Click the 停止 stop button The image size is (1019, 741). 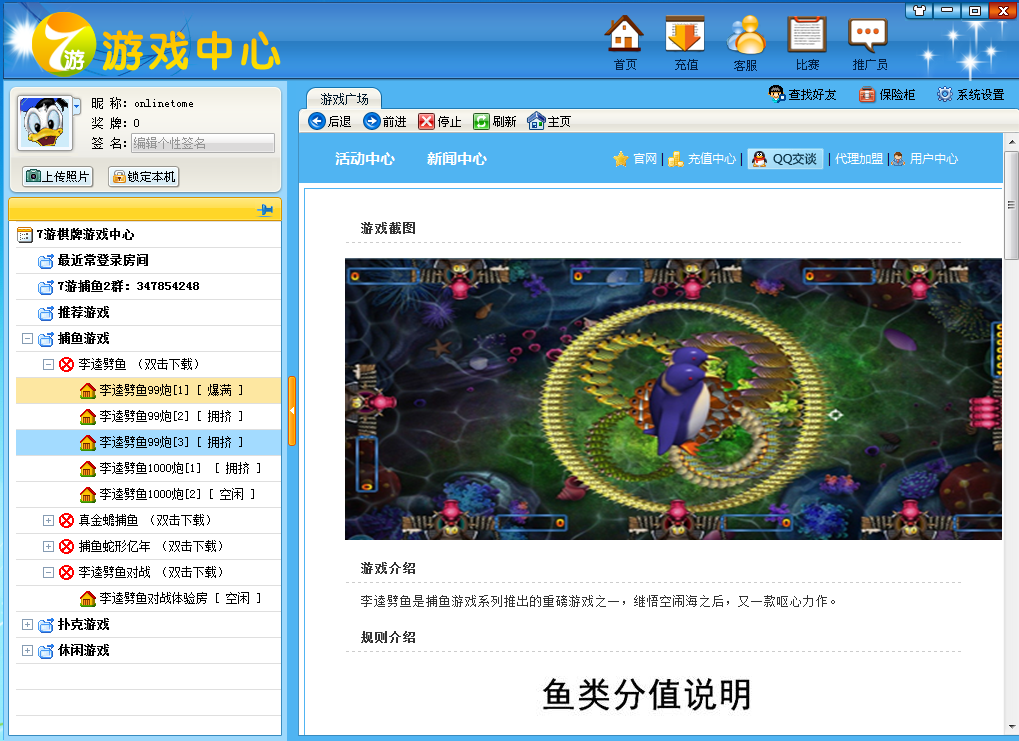[x=440, y=122]
